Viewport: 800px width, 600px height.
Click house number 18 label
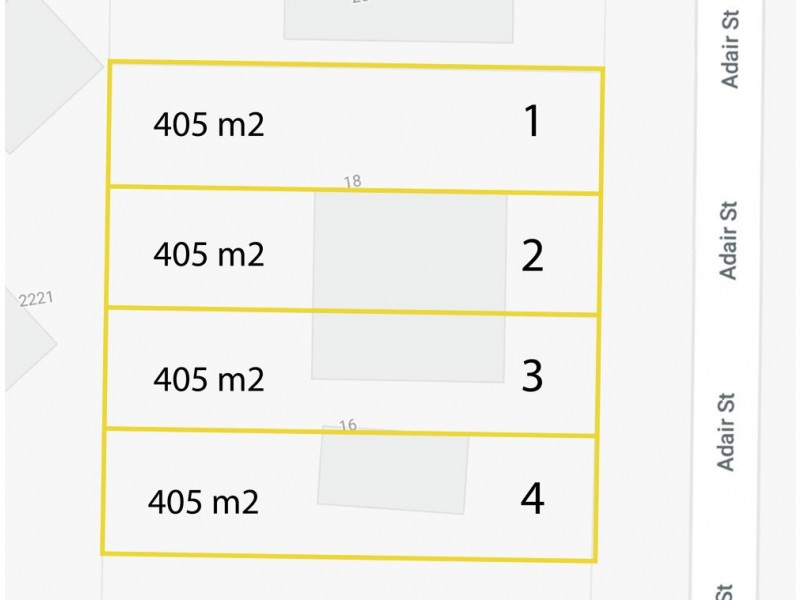(x=352, y=182)
